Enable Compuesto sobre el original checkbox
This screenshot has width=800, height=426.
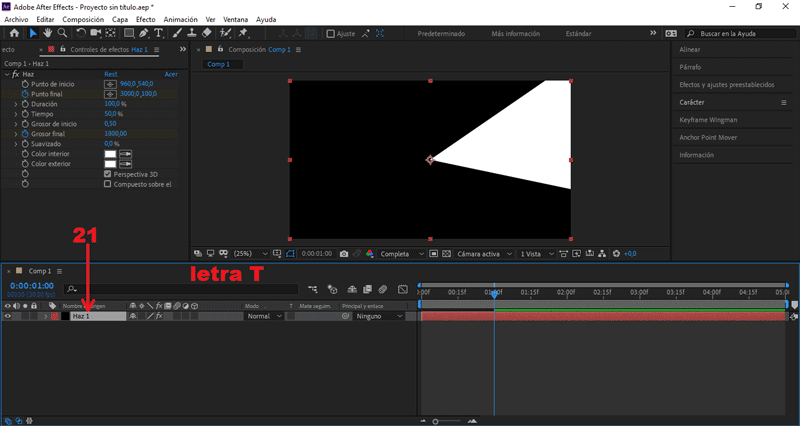[108, 184]
